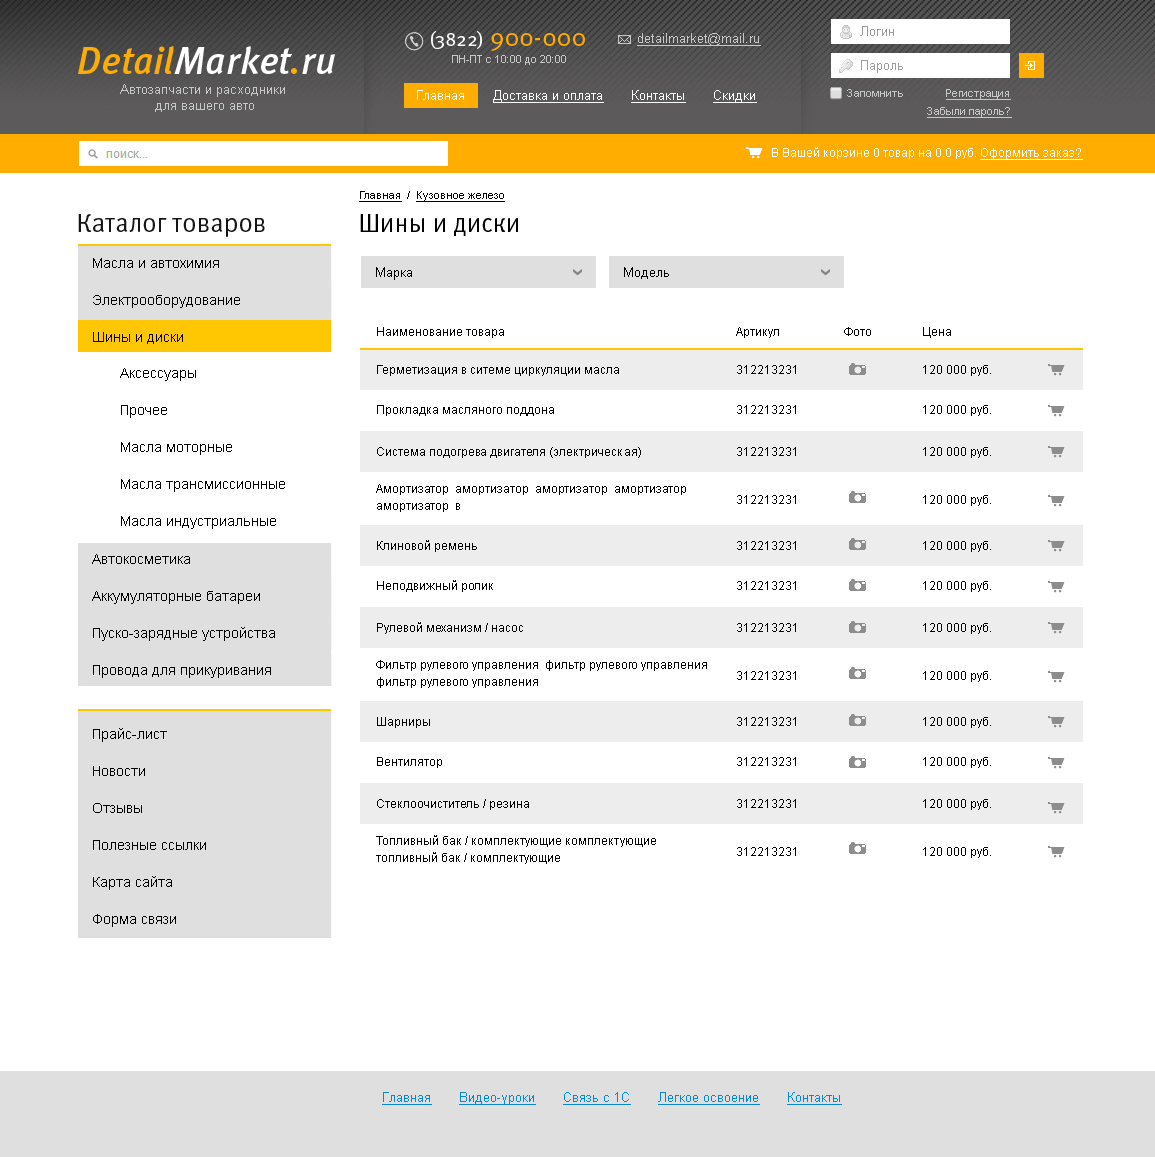
Task: Open photo of 'Шарниры' item
Action: coord(857,721)
